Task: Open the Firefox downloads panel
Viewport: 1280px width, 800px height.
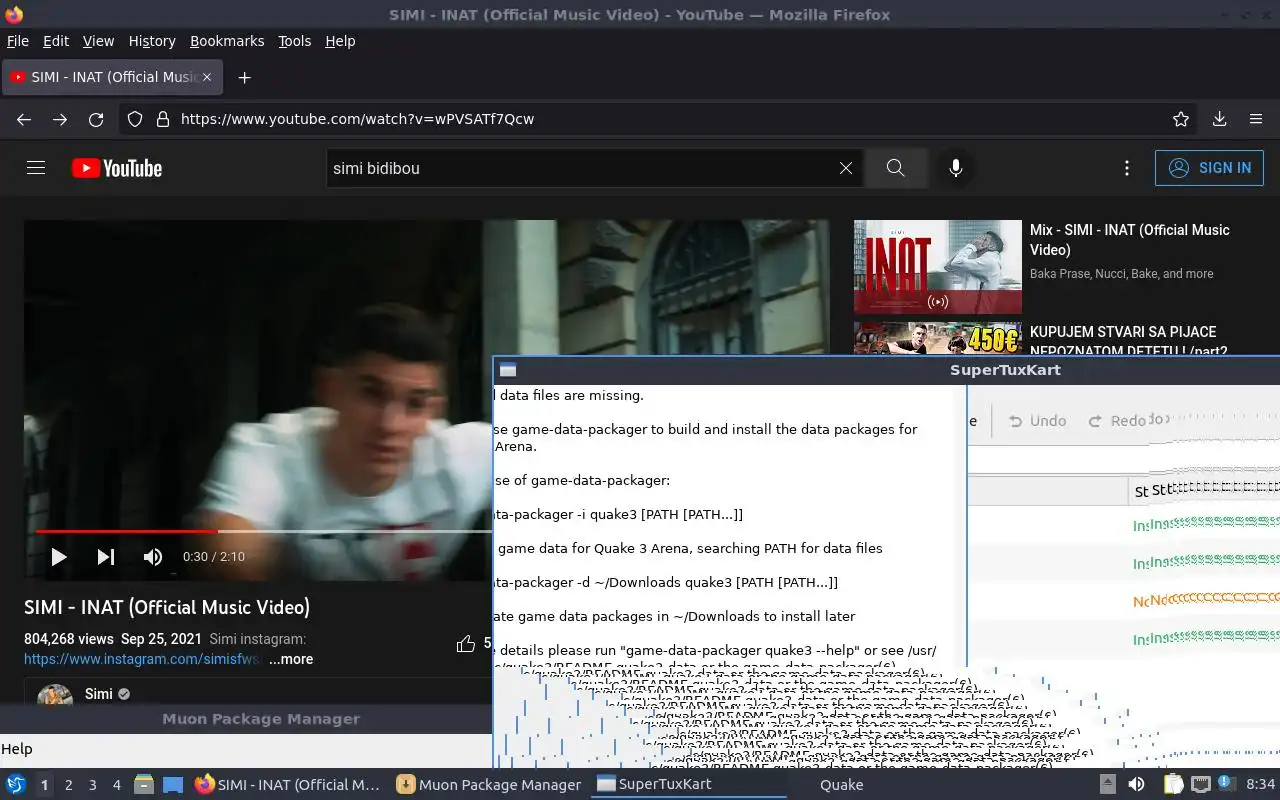Action: [x=1219, y=119]
